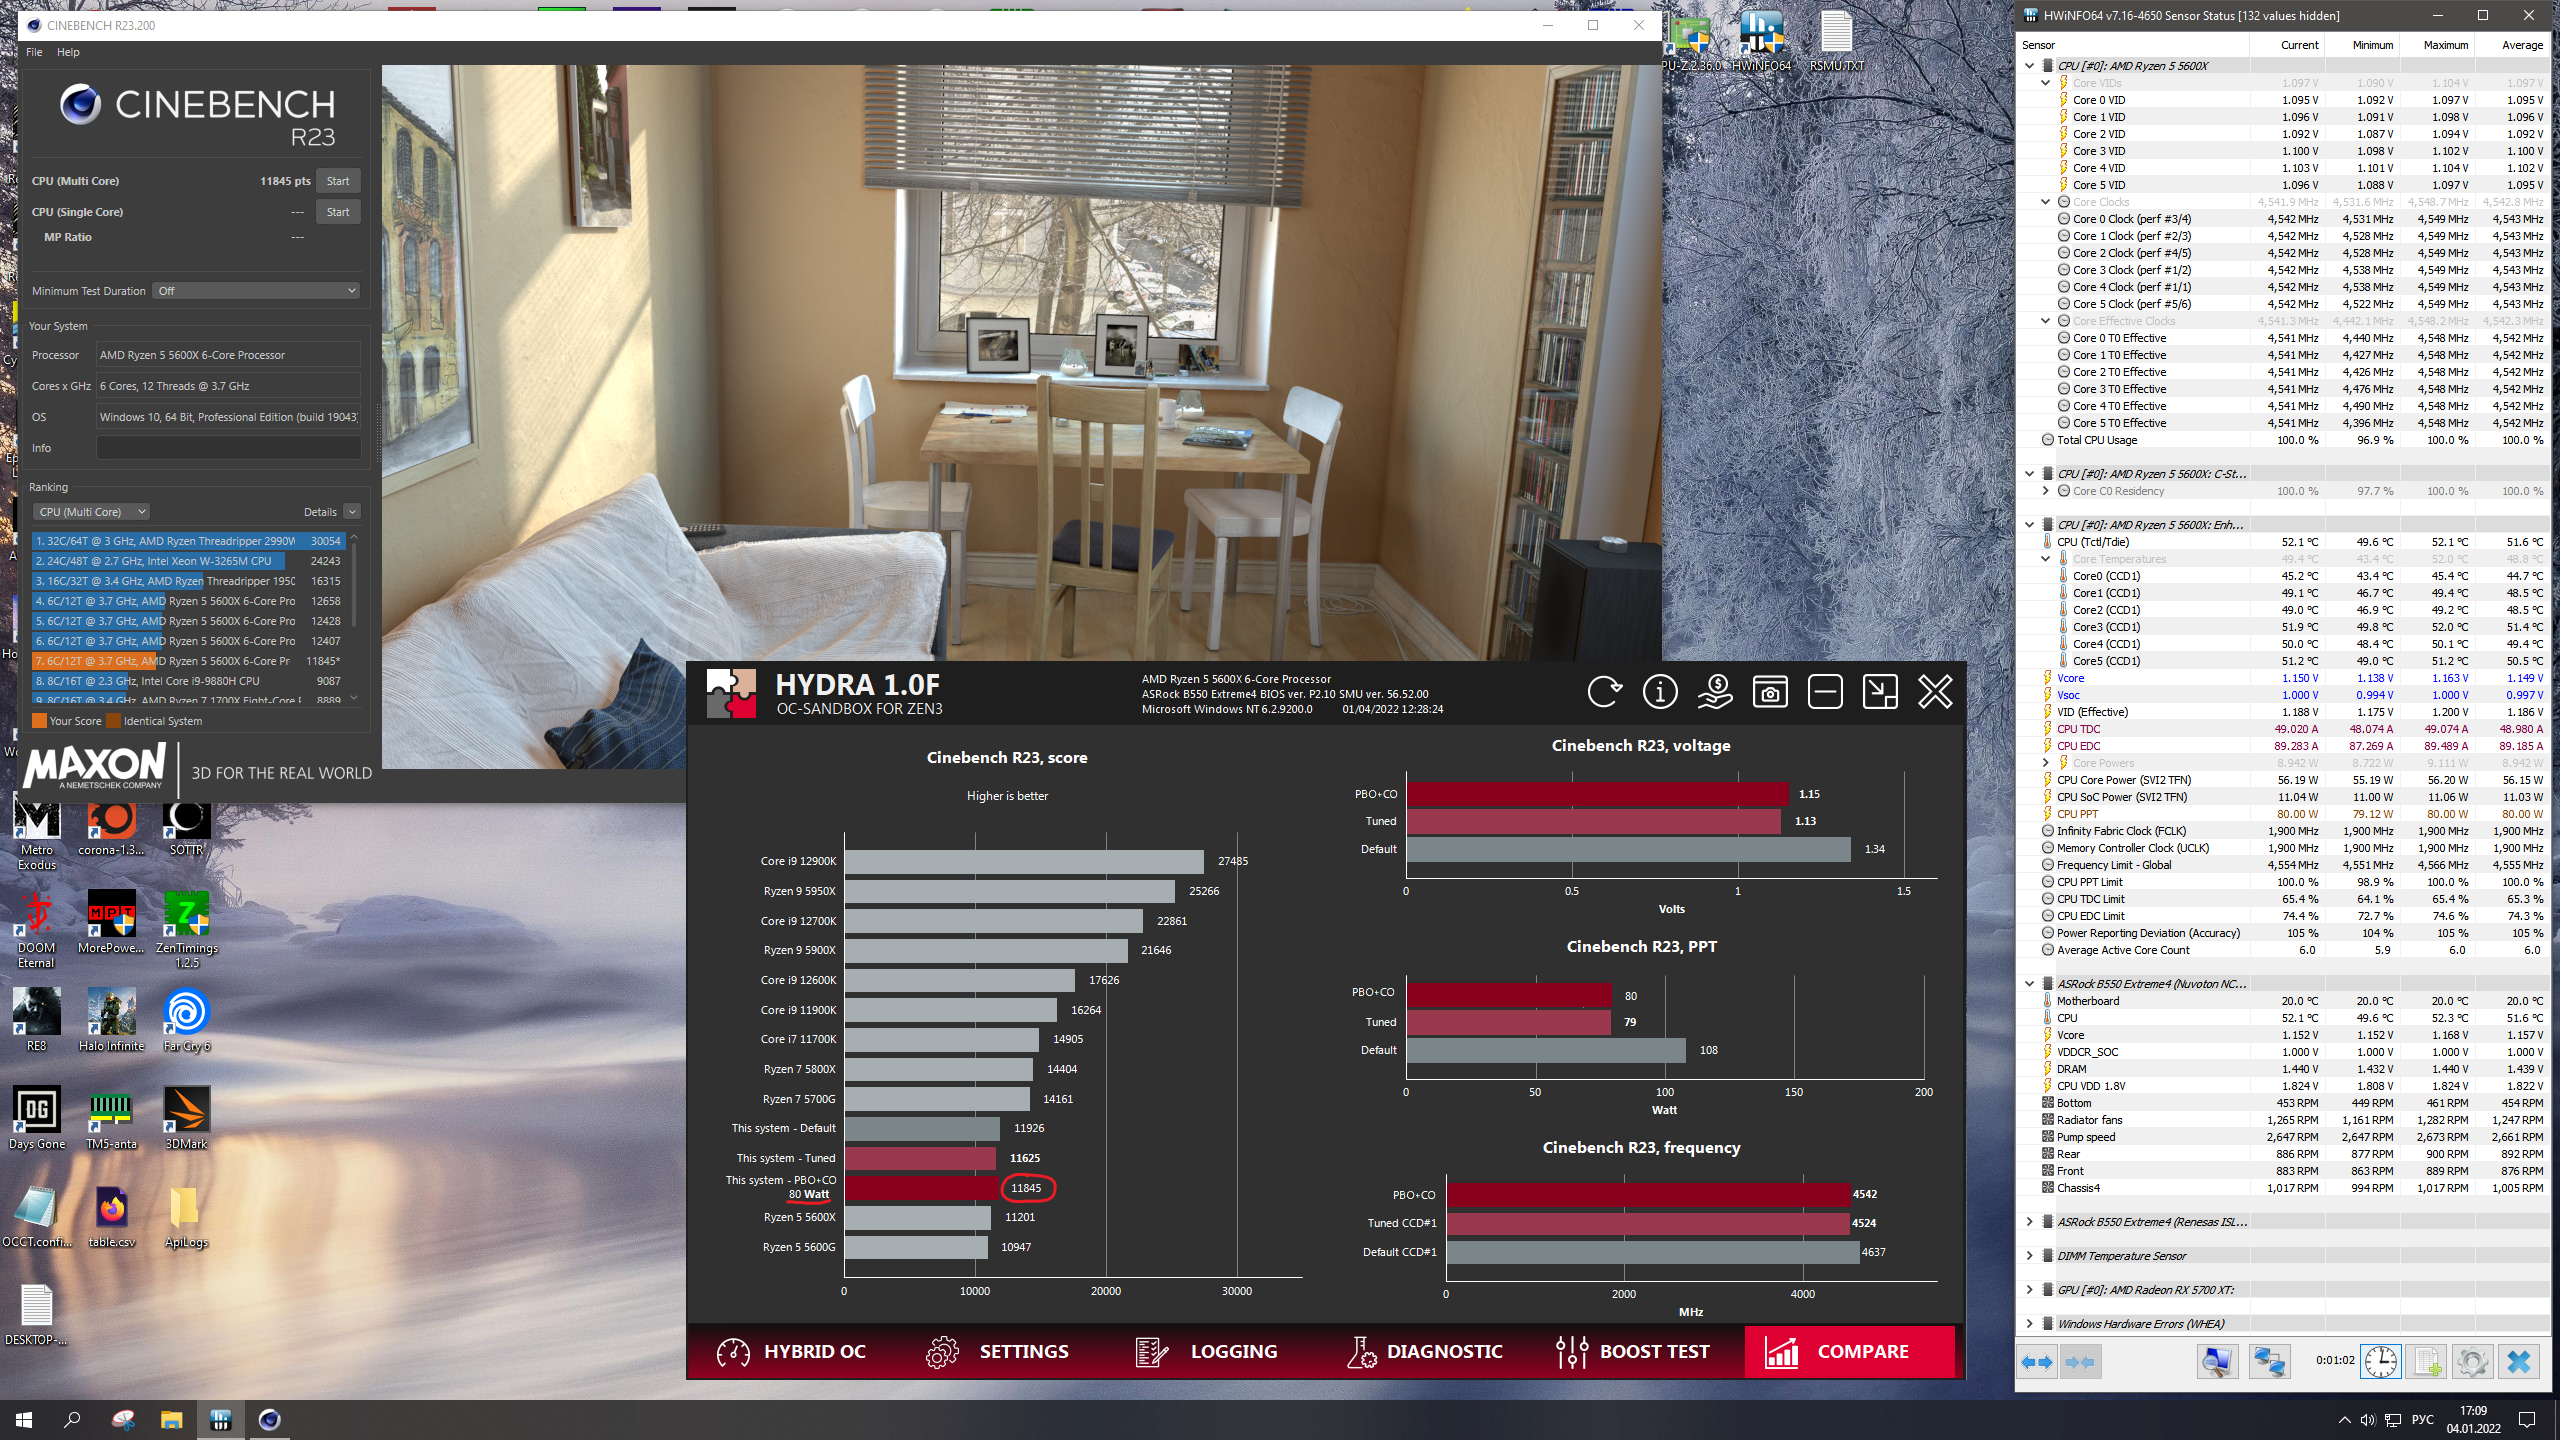The image size is (2560, 1440).
Task: Open the Minimum Test Duration dropdown
Action: [x=256, y=291]
